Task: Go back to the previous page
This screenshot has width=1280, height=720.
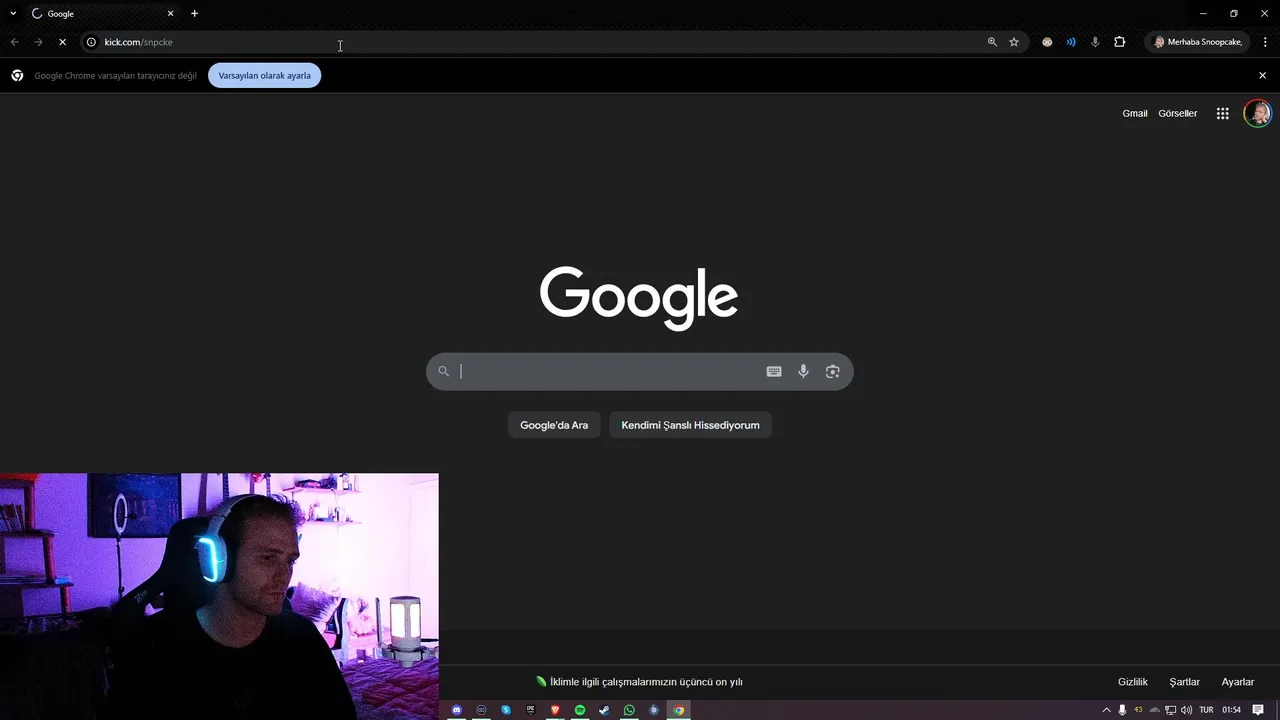Action: 14,42
